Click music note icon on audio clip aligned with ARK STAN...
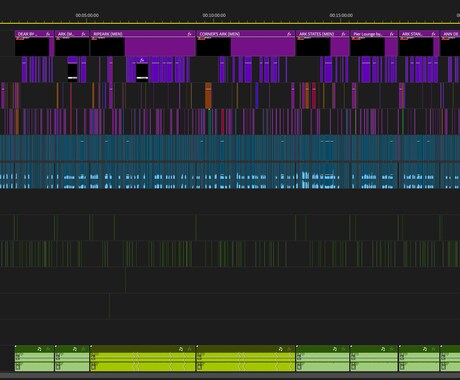460x380 pixels. click(425, 349)
